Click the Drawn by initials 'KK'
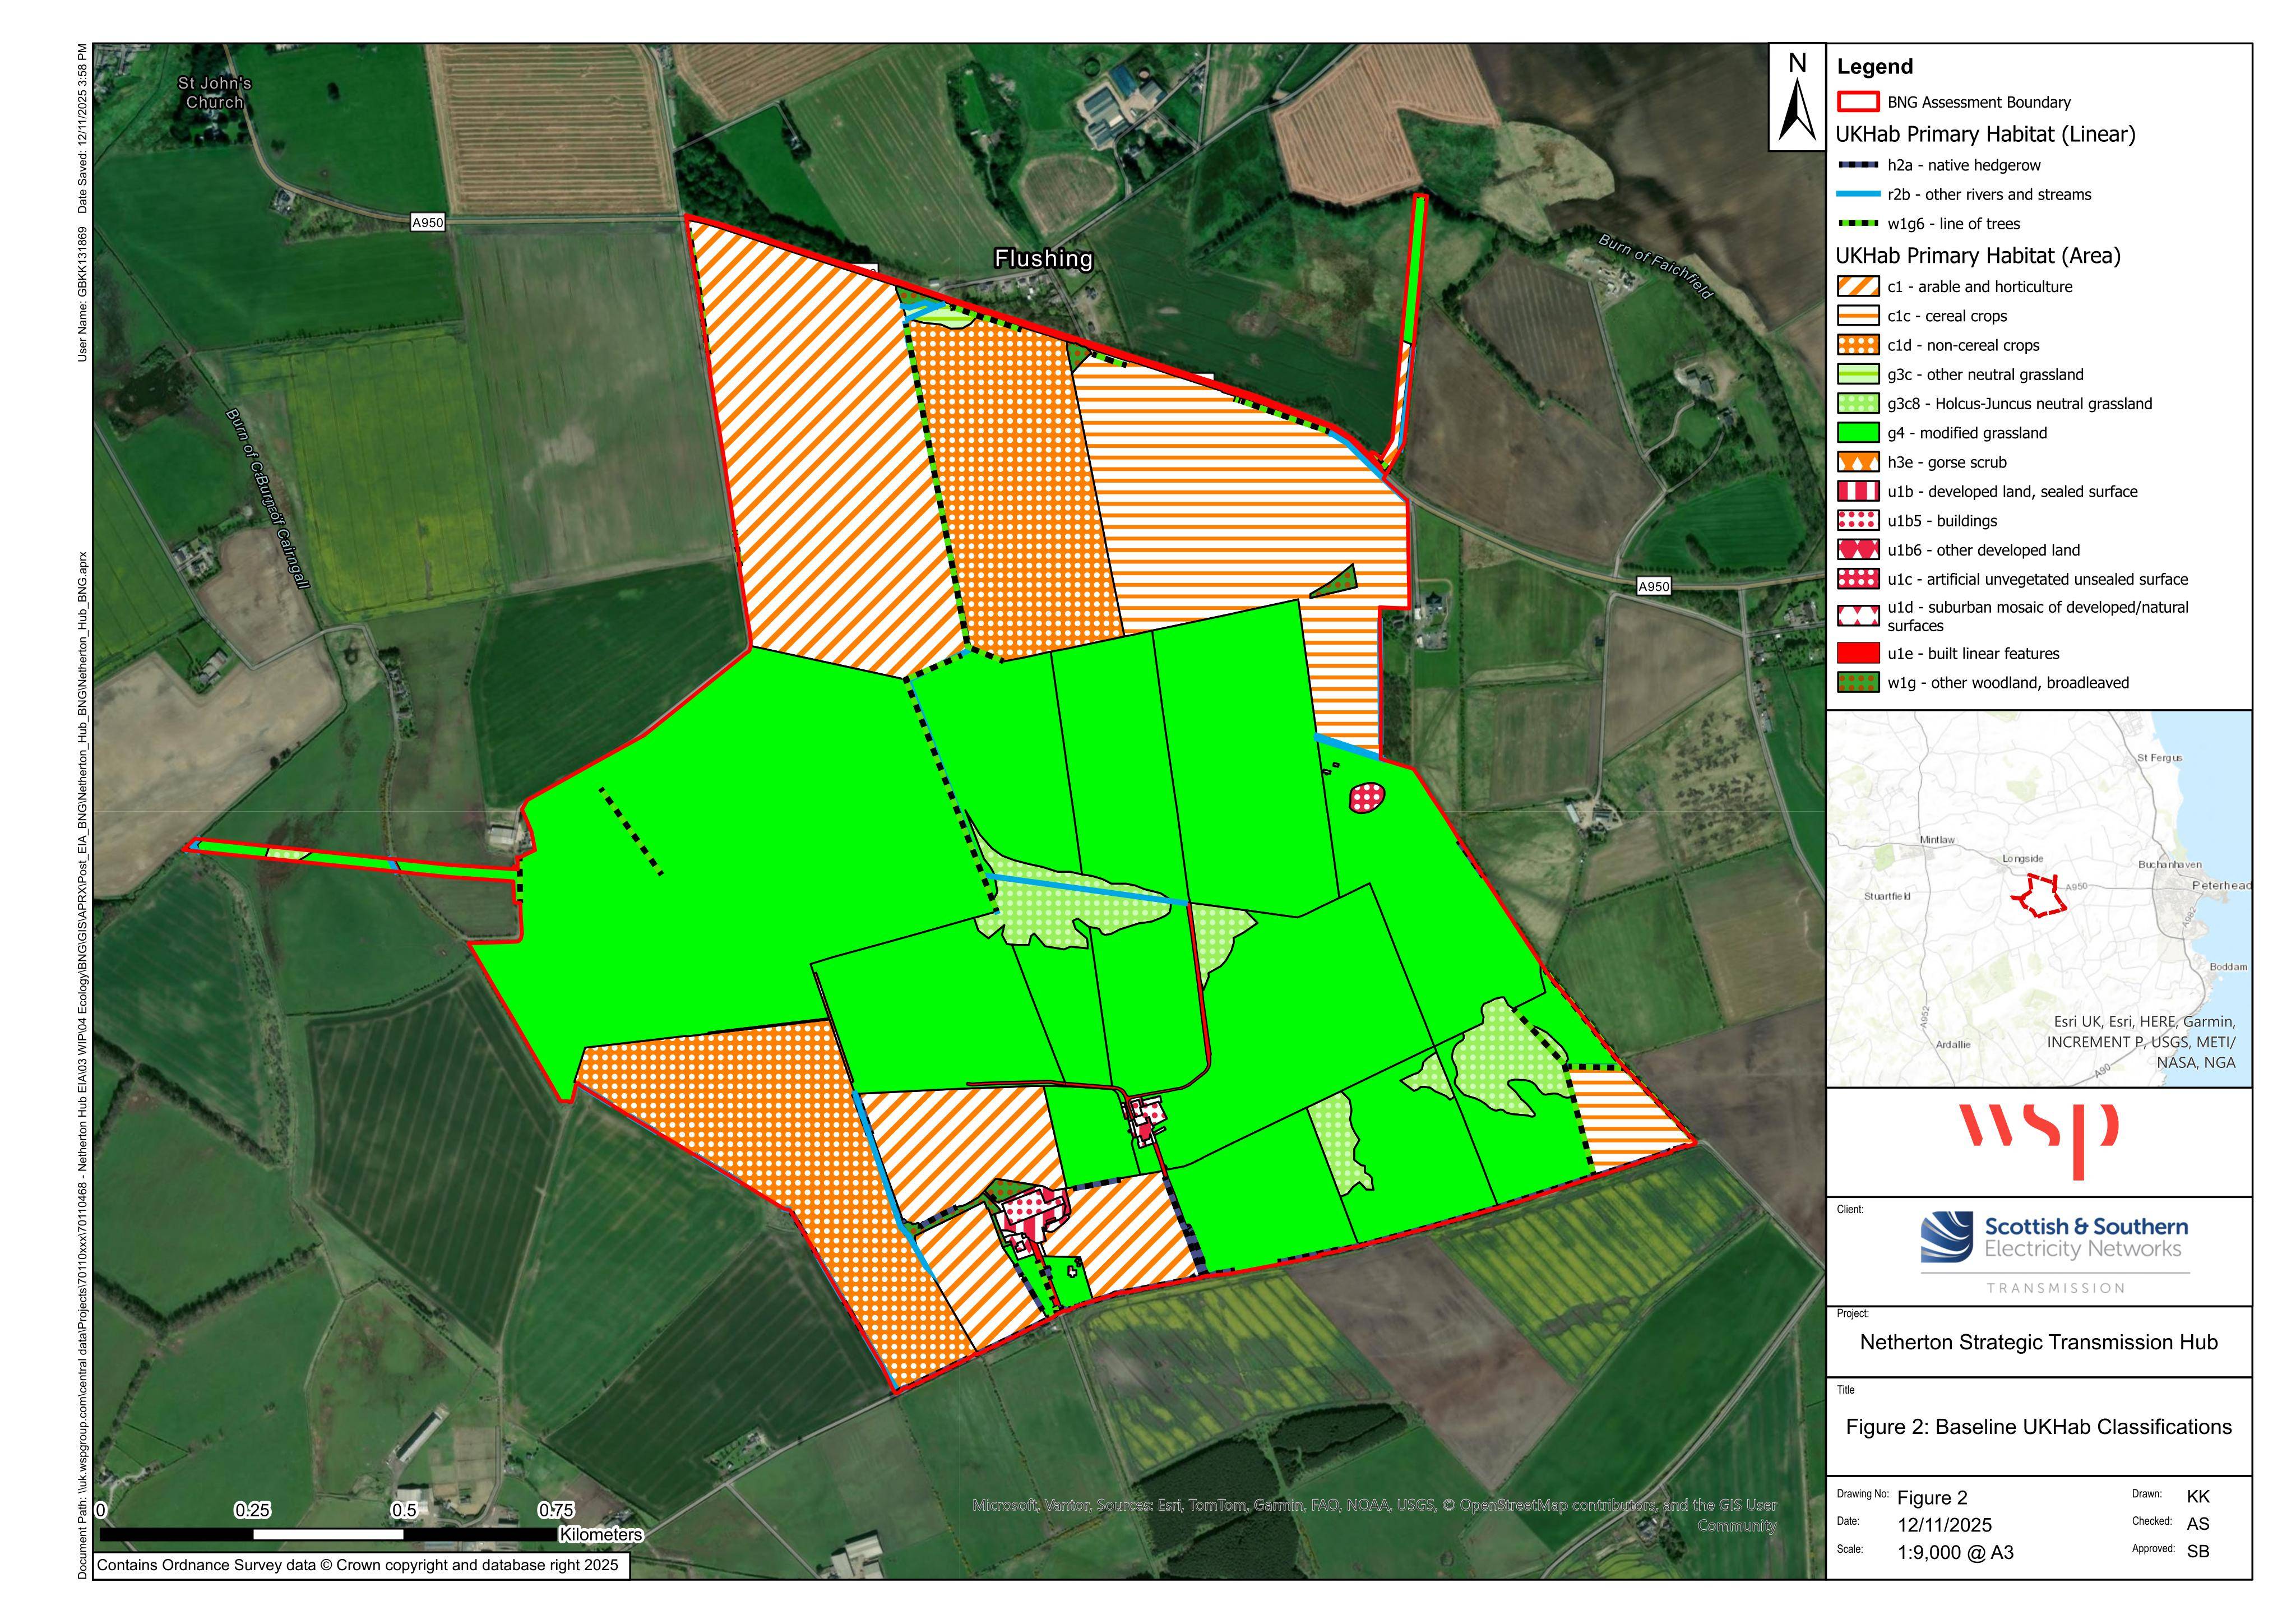Image resolution: width=2296 pixels, height=1624 pixels. (2198, 1497)
